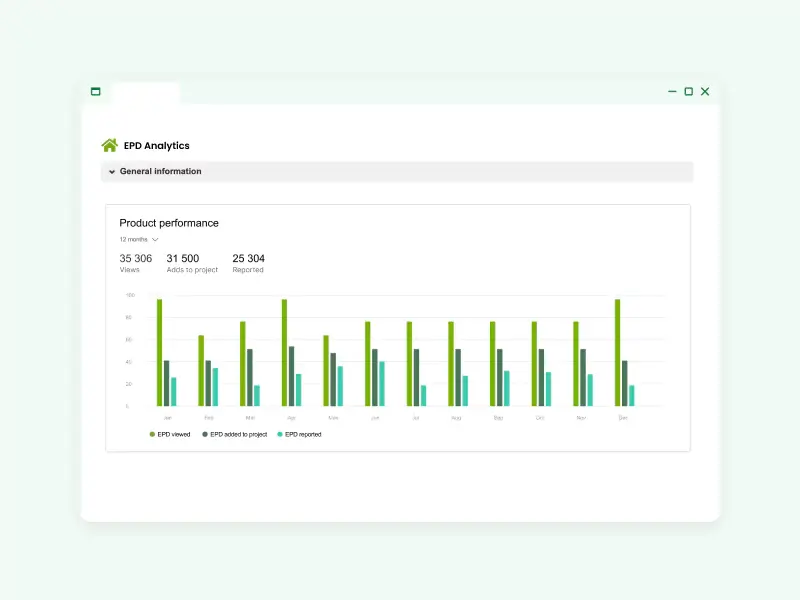Click the 31 500 Adds to project figure
The width and height of the screenshot is (800, 600).
tap(192, 263)
